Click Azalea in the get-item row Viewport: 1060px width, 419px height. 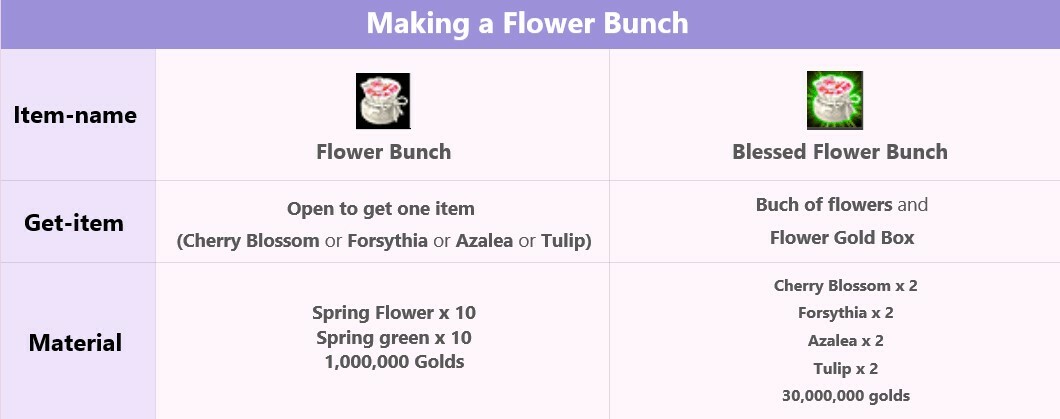tap(484, 241)
